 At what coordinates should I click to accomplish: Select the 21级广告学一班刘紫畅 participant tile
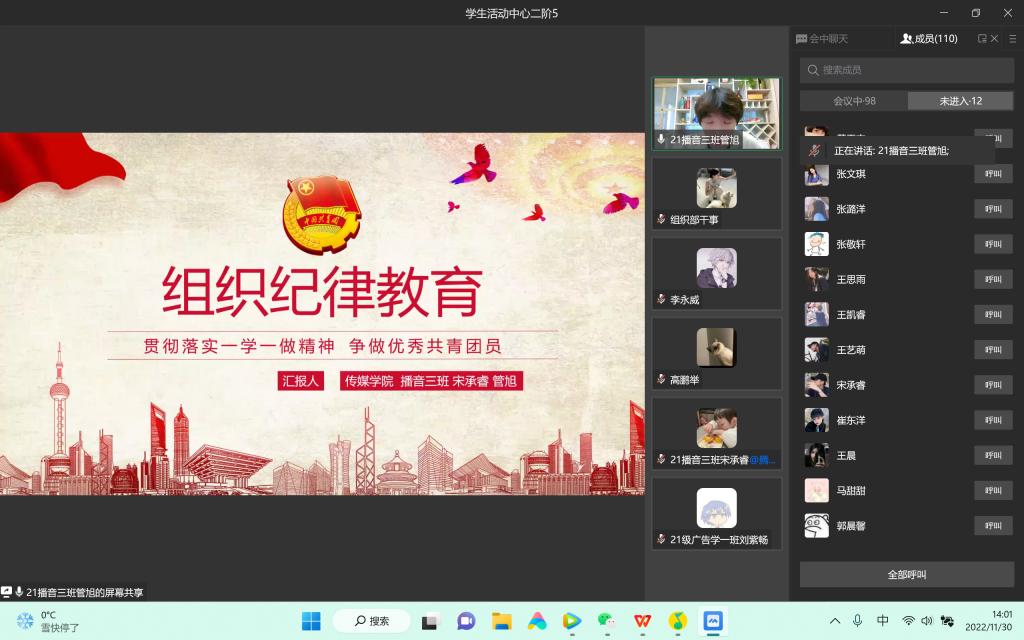tap(716, 513)
